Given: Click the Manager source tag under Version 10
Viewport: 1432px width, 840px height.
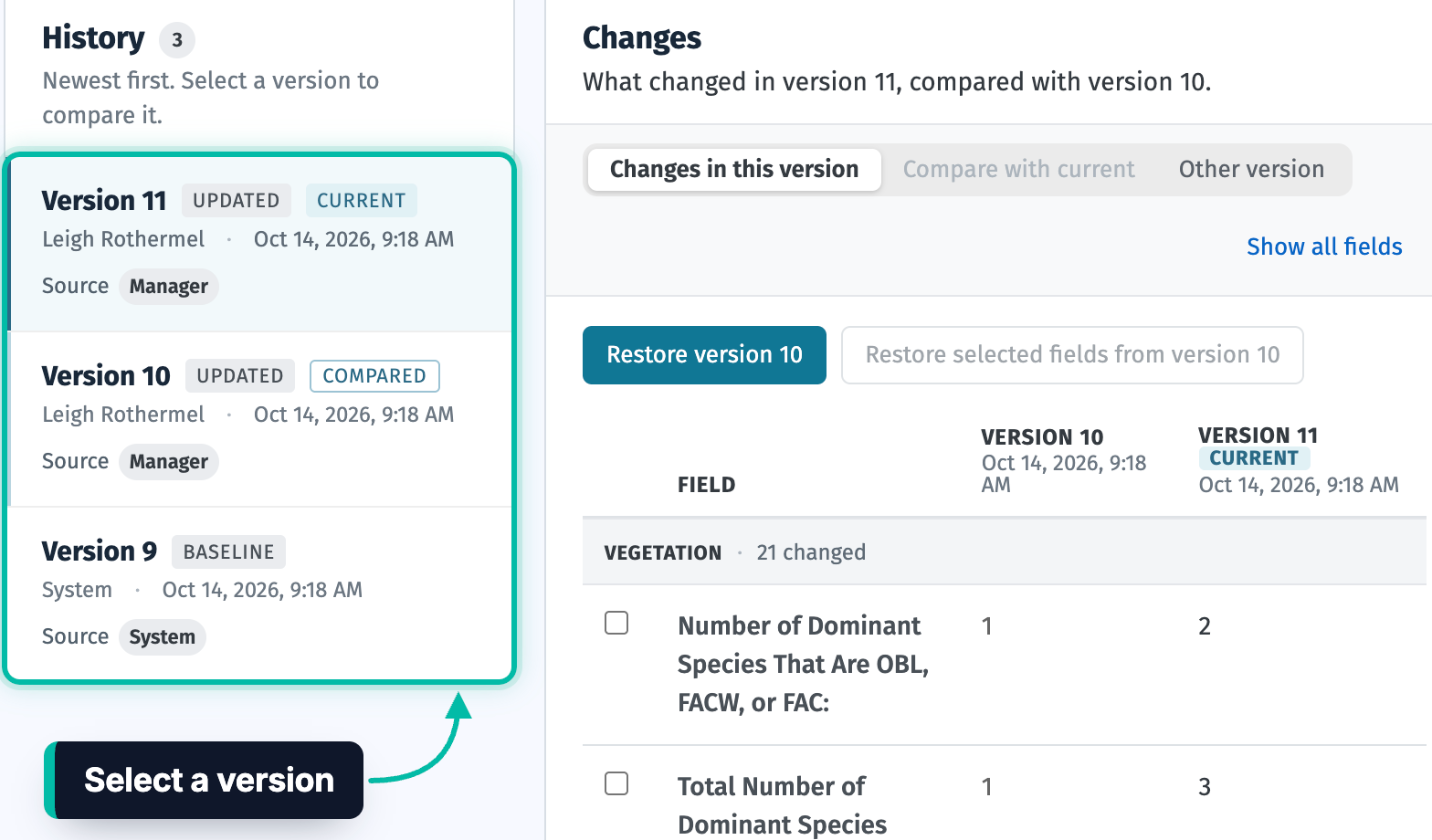Looking at the screenshot, I should [x=169, y=461].
